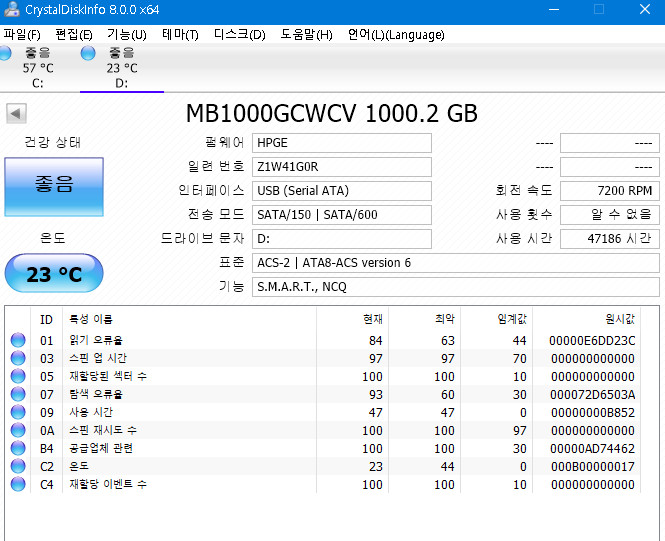
Task: Click status orb of B4 공급업체 관련 row
Action: coord(18,448)
